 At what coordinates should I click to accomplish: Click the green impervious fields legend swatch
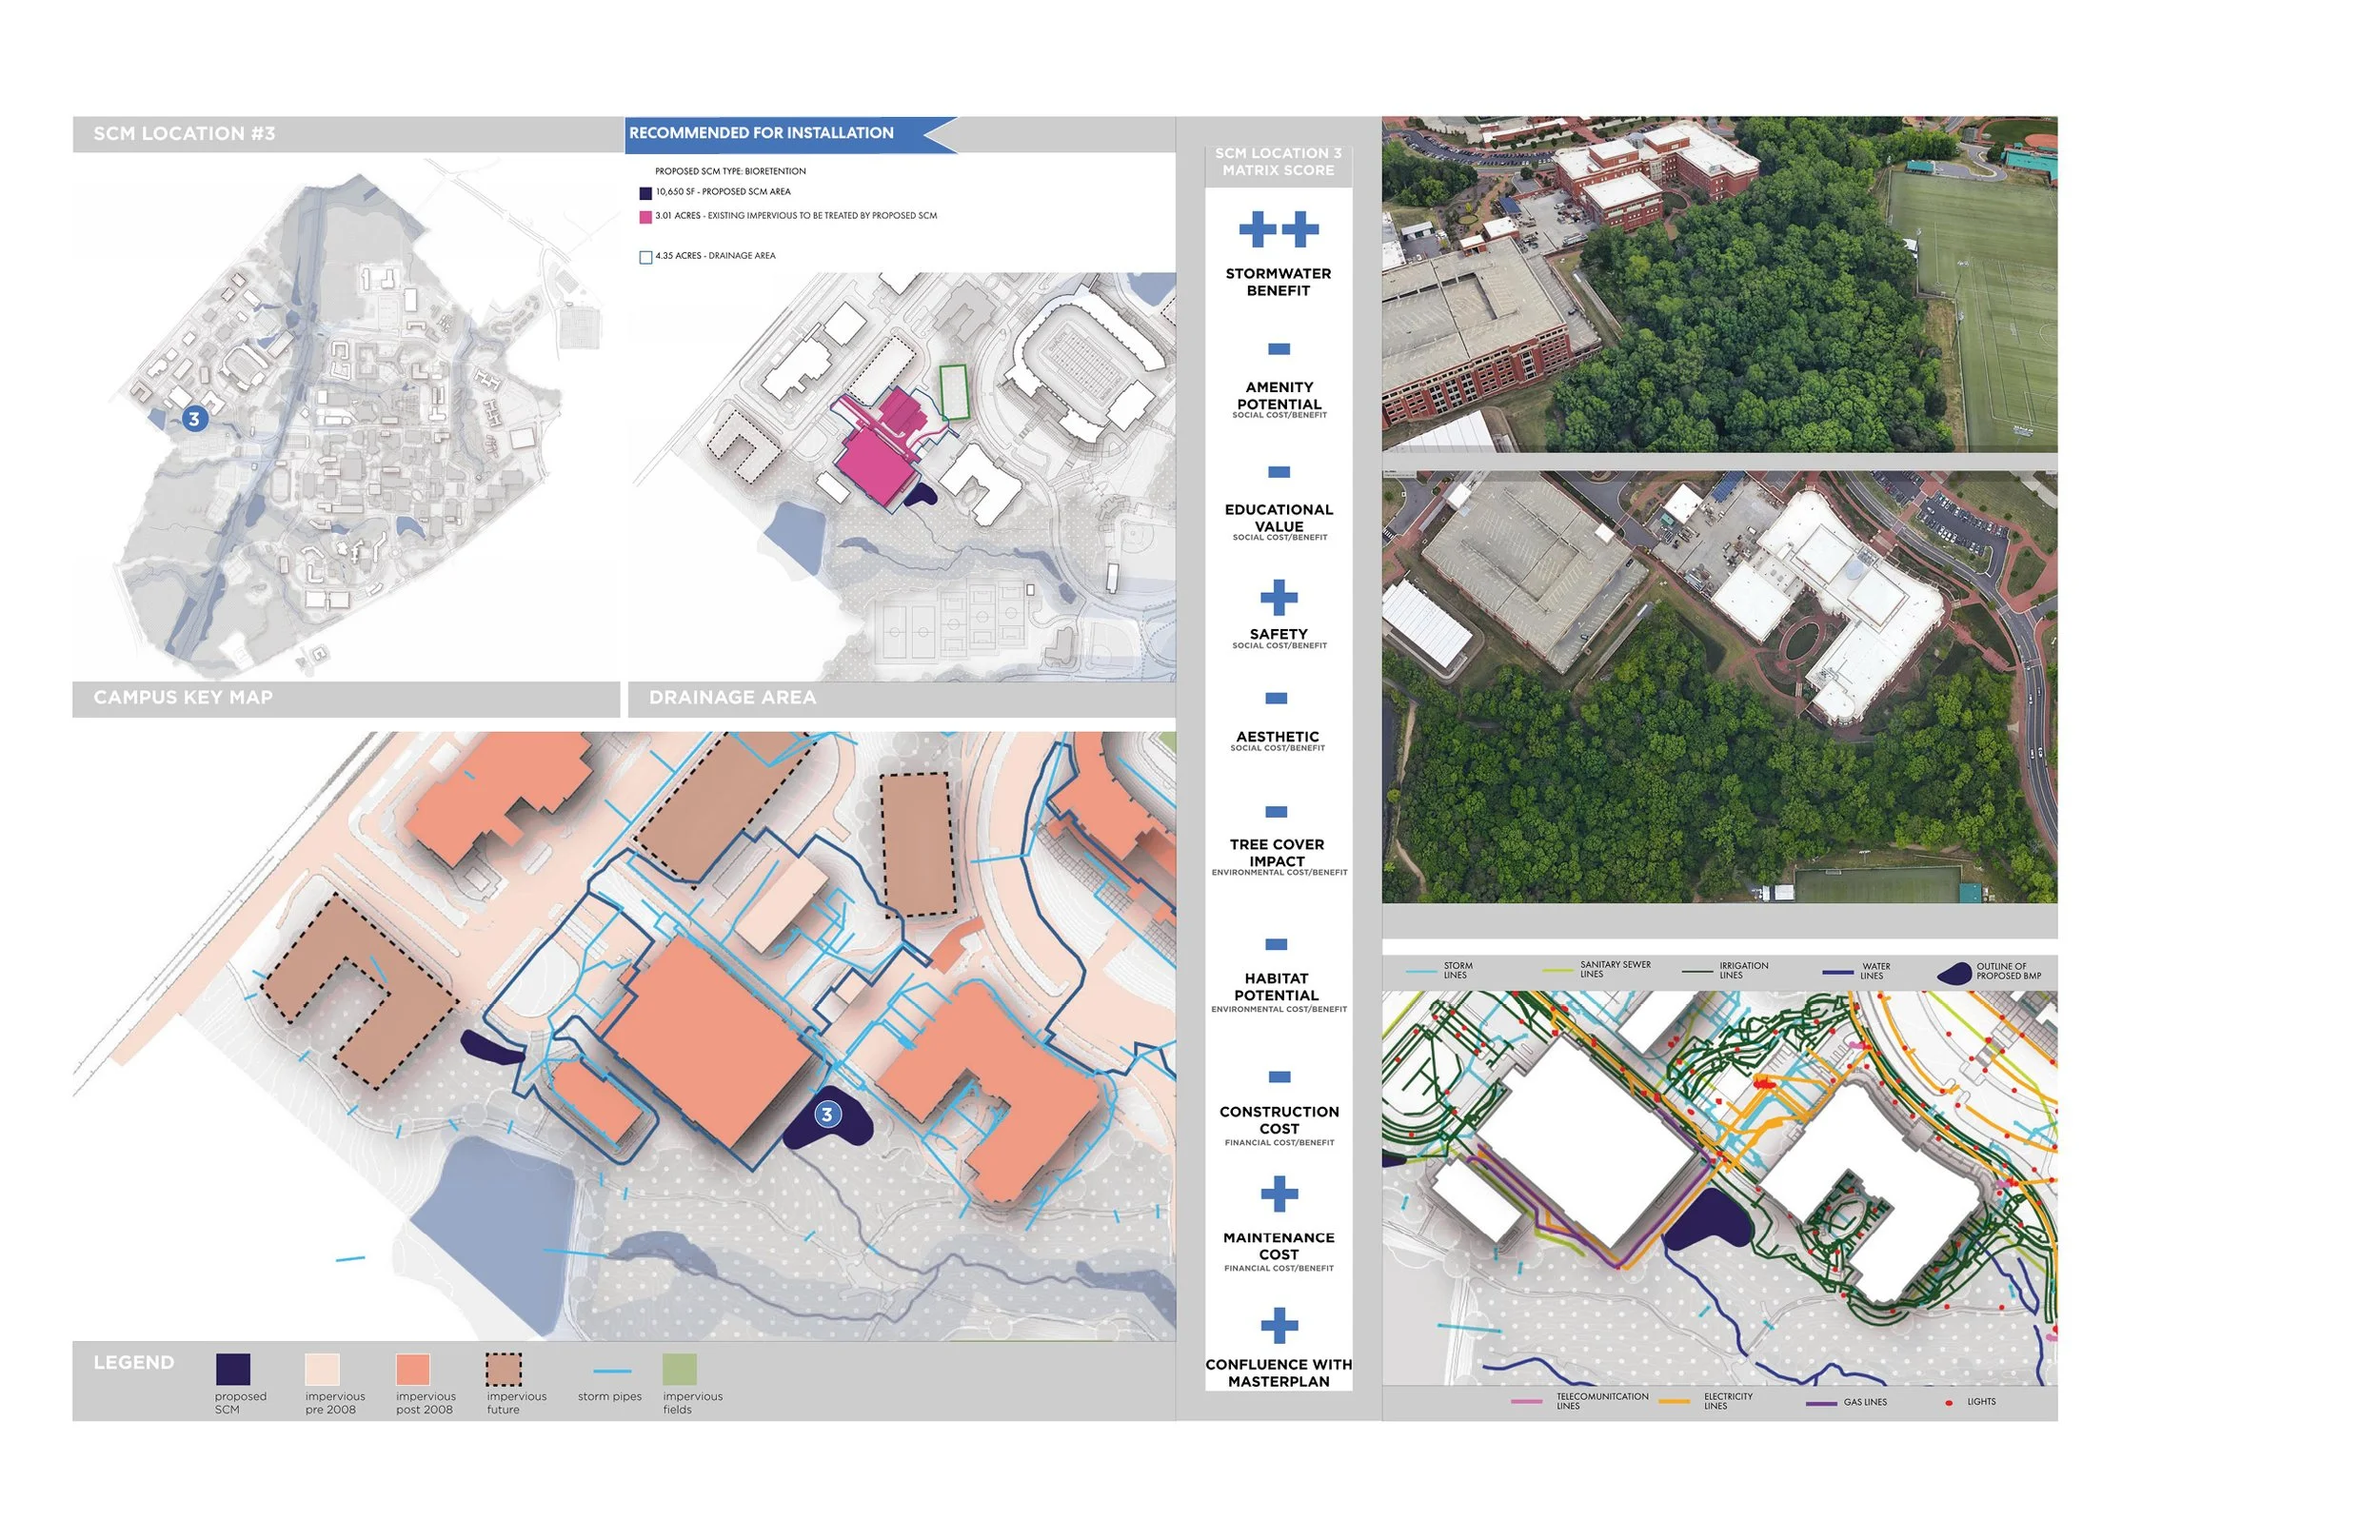click(679, 1368)
